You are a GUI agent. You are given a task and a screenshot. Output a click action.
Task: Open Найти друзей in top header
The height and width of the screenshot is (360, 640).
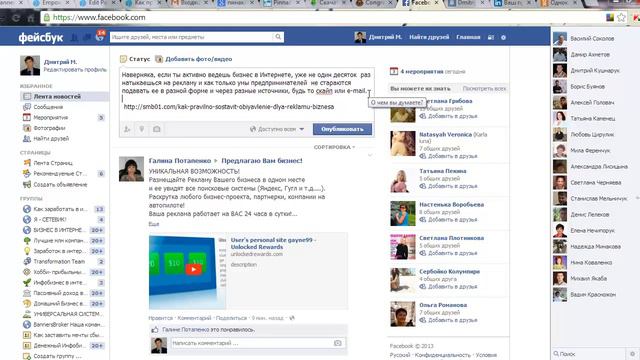point(429,37)
